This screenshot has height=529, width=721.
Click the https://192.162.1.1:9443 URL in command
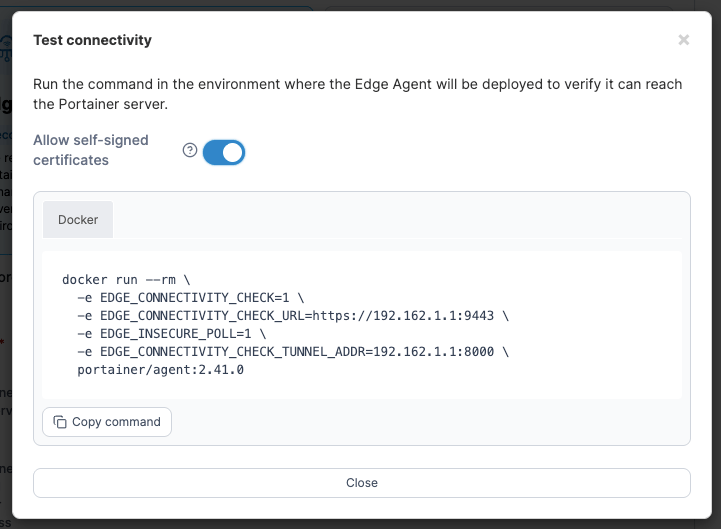(403, 316)
